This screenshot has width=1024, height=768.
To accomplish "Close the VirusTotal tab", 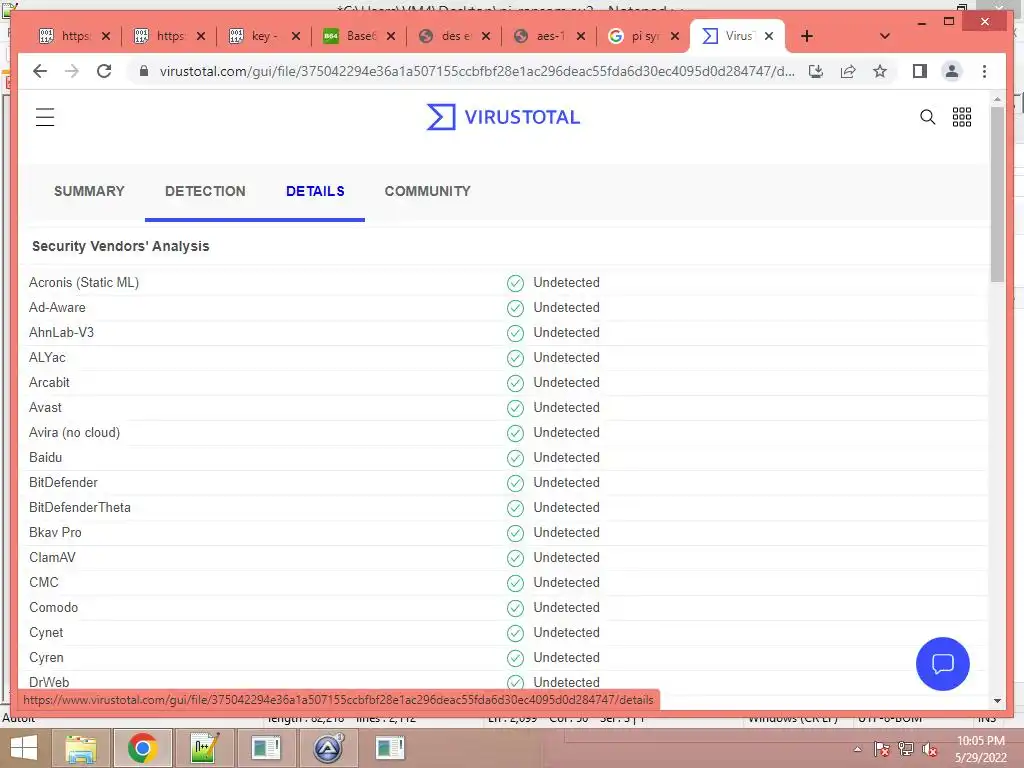I will point(769,36).
